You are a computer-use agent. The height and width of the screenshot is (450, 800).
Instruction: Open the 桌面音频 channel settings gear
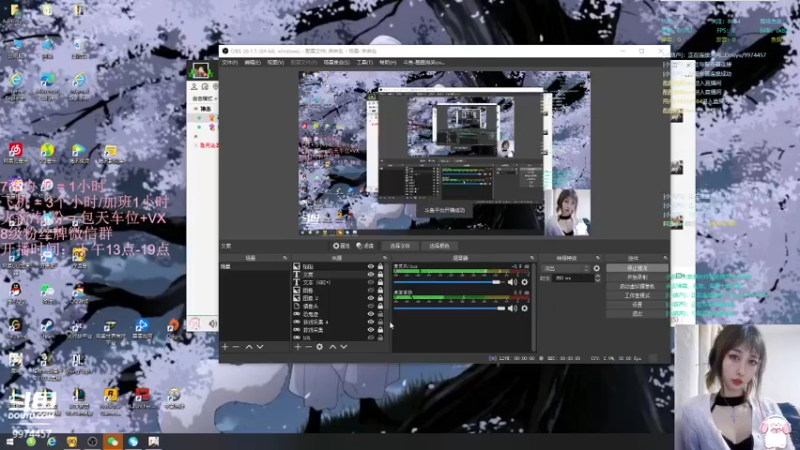[524, 308]
